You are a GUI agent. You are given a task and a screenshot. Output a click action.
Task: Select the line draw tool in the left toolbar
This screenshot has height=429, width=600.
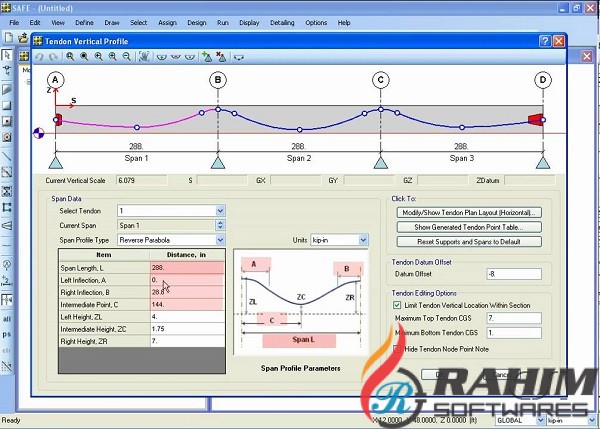tap(7, 156)
